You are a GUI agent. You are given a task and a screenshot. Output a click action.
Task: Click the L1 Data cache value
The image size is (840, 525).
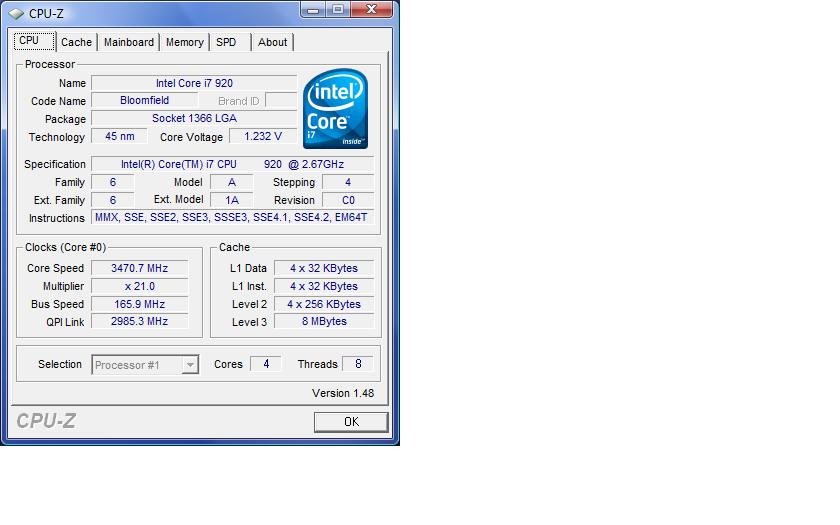(x=324, y=268)
